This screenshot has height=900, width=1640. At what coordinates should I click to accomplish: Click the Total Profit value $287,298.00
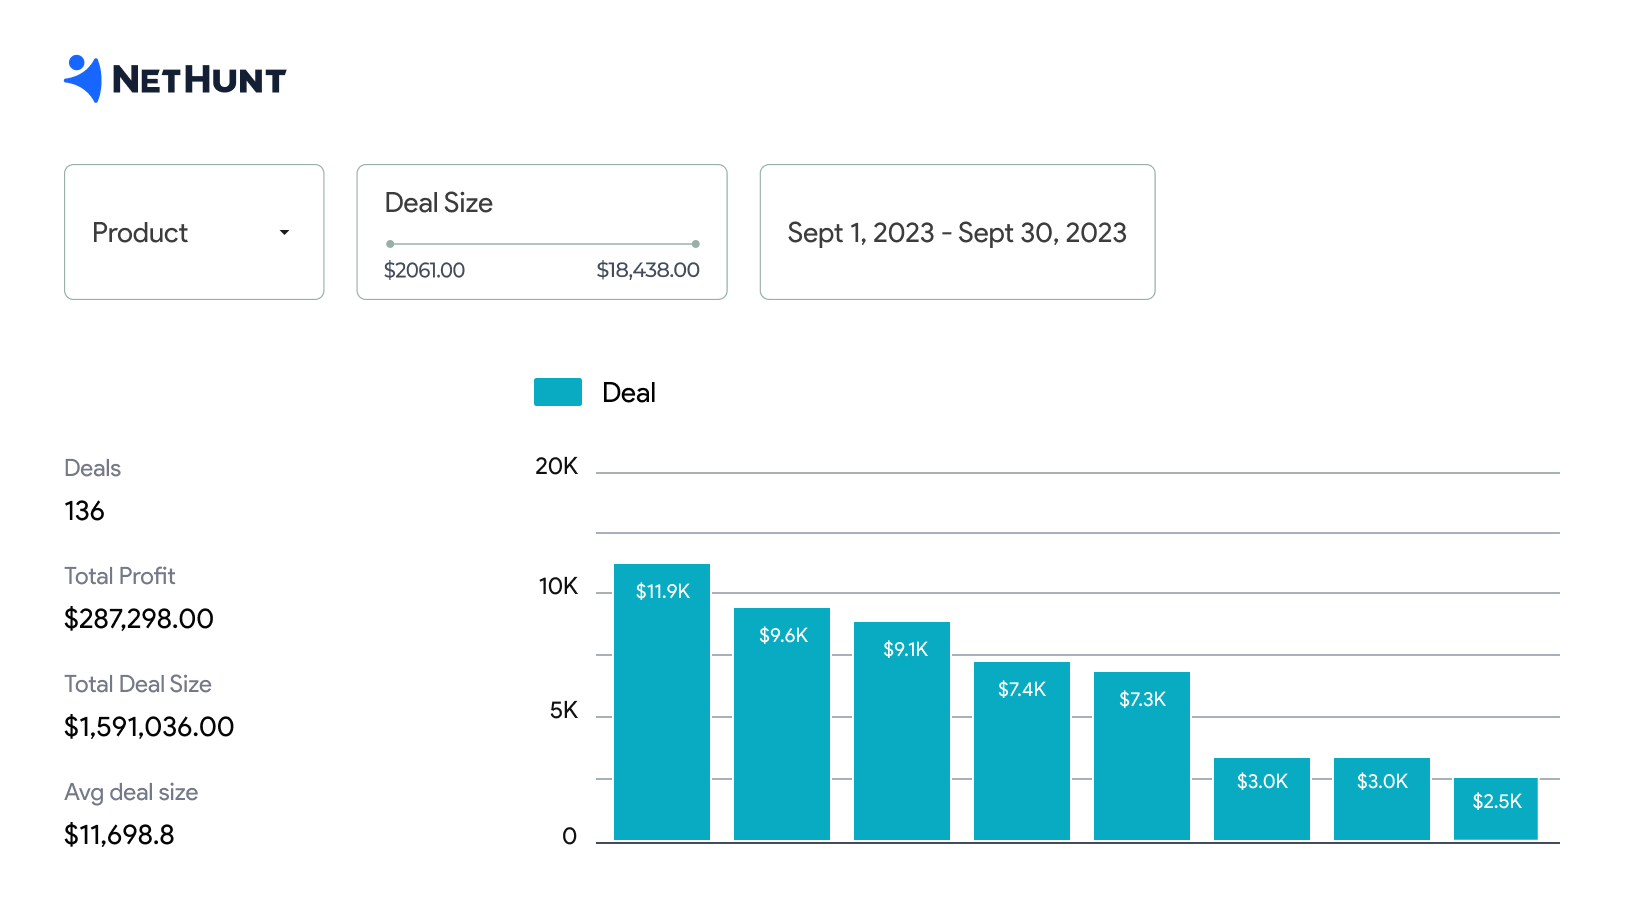(x=138, y=619)
